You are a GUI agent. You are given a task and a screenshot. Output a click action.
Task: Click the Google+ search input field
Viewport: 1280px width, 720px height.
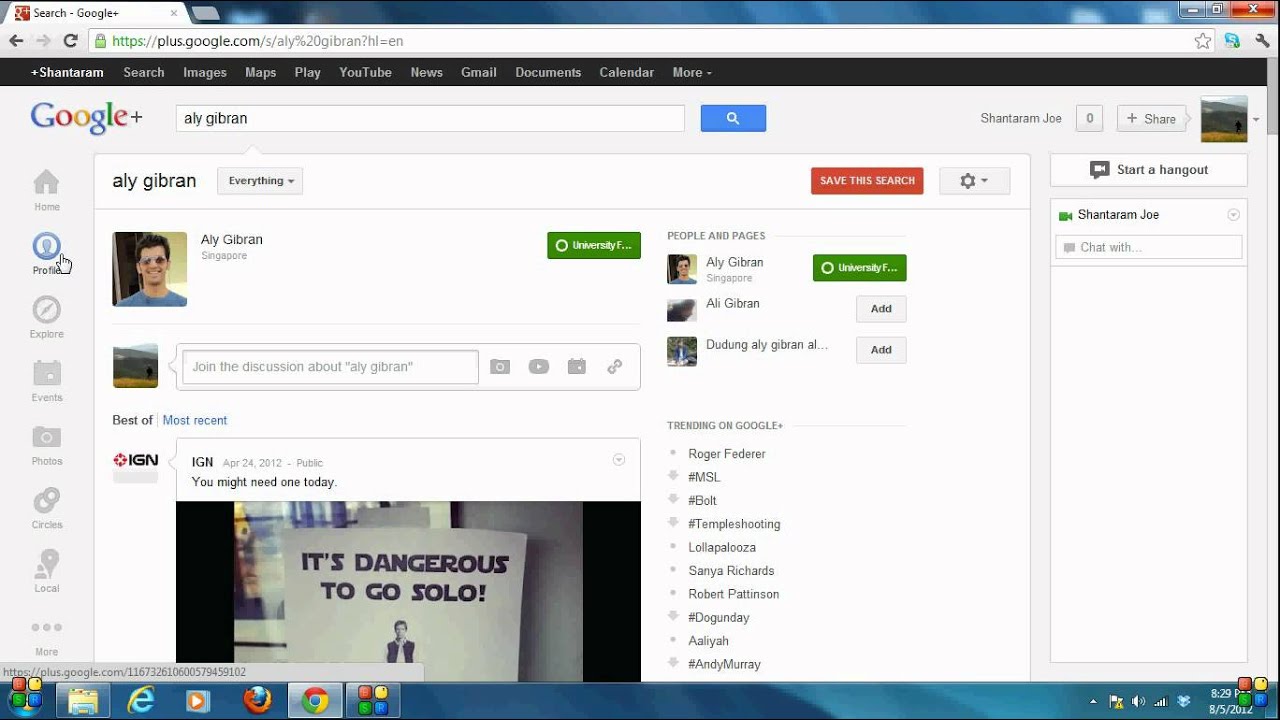(x=430, y=118)
